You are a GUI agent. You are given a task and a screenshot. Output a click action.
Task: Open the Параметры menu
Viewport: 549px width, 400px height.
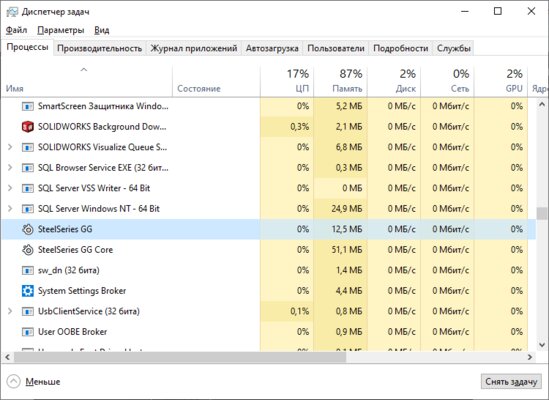point(61,30)
